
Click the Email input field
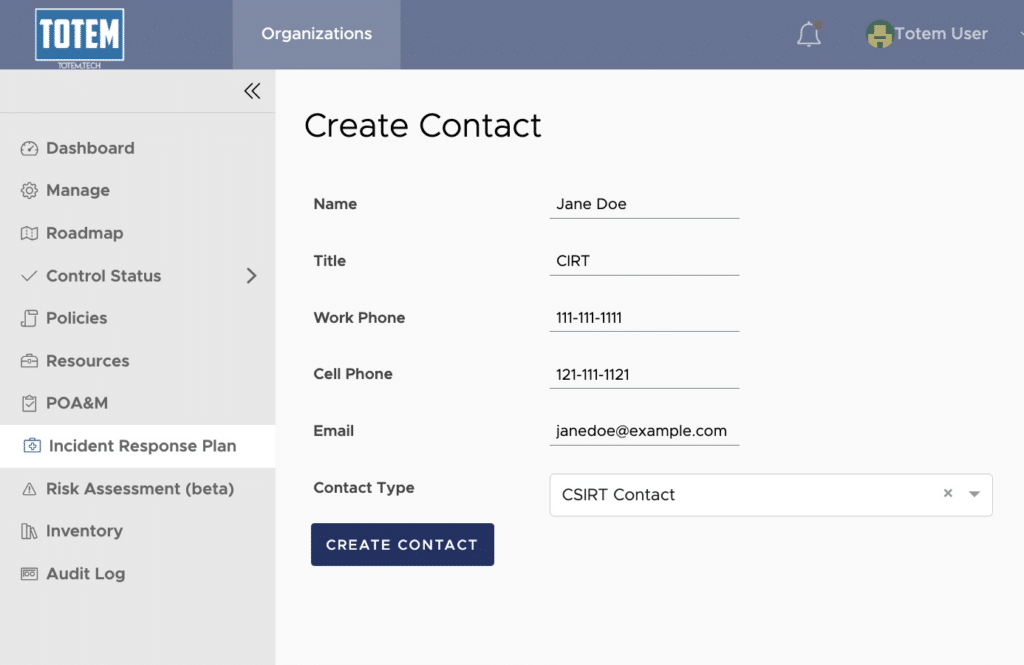[x=644, y=431]
